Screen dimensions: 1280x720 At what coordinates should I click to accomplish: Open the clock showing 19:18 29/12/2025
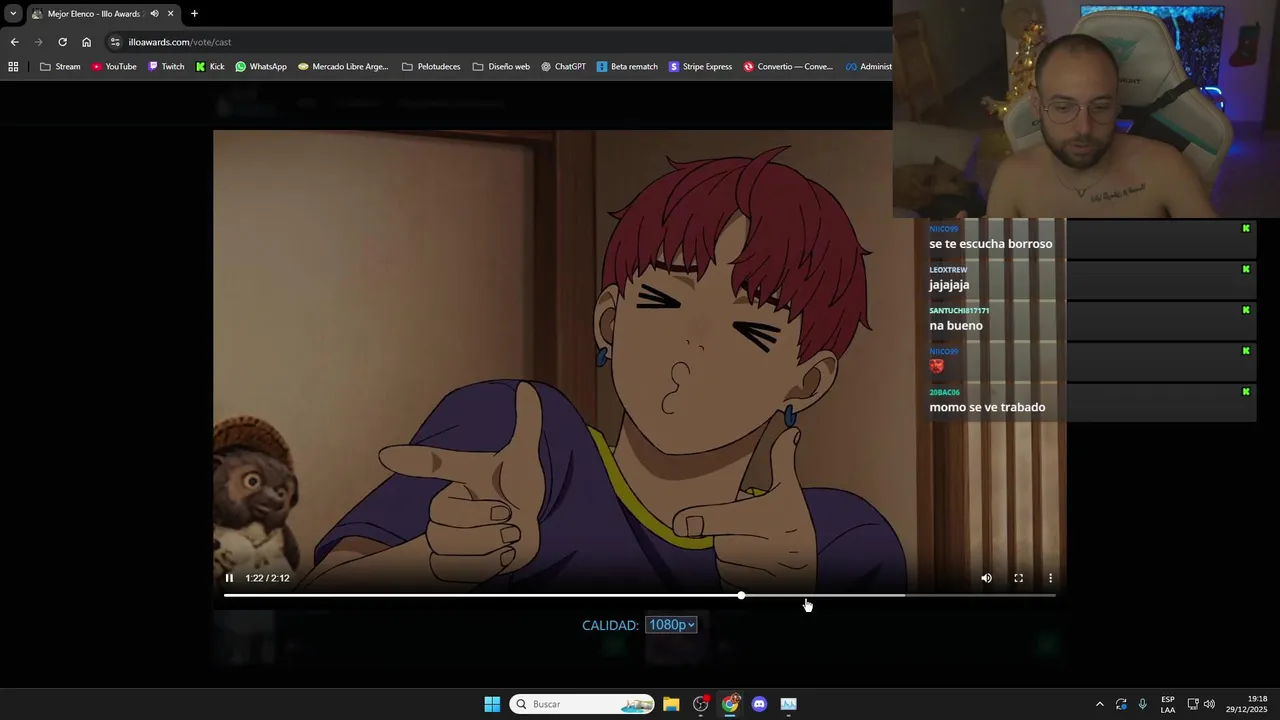(1246, 704)
